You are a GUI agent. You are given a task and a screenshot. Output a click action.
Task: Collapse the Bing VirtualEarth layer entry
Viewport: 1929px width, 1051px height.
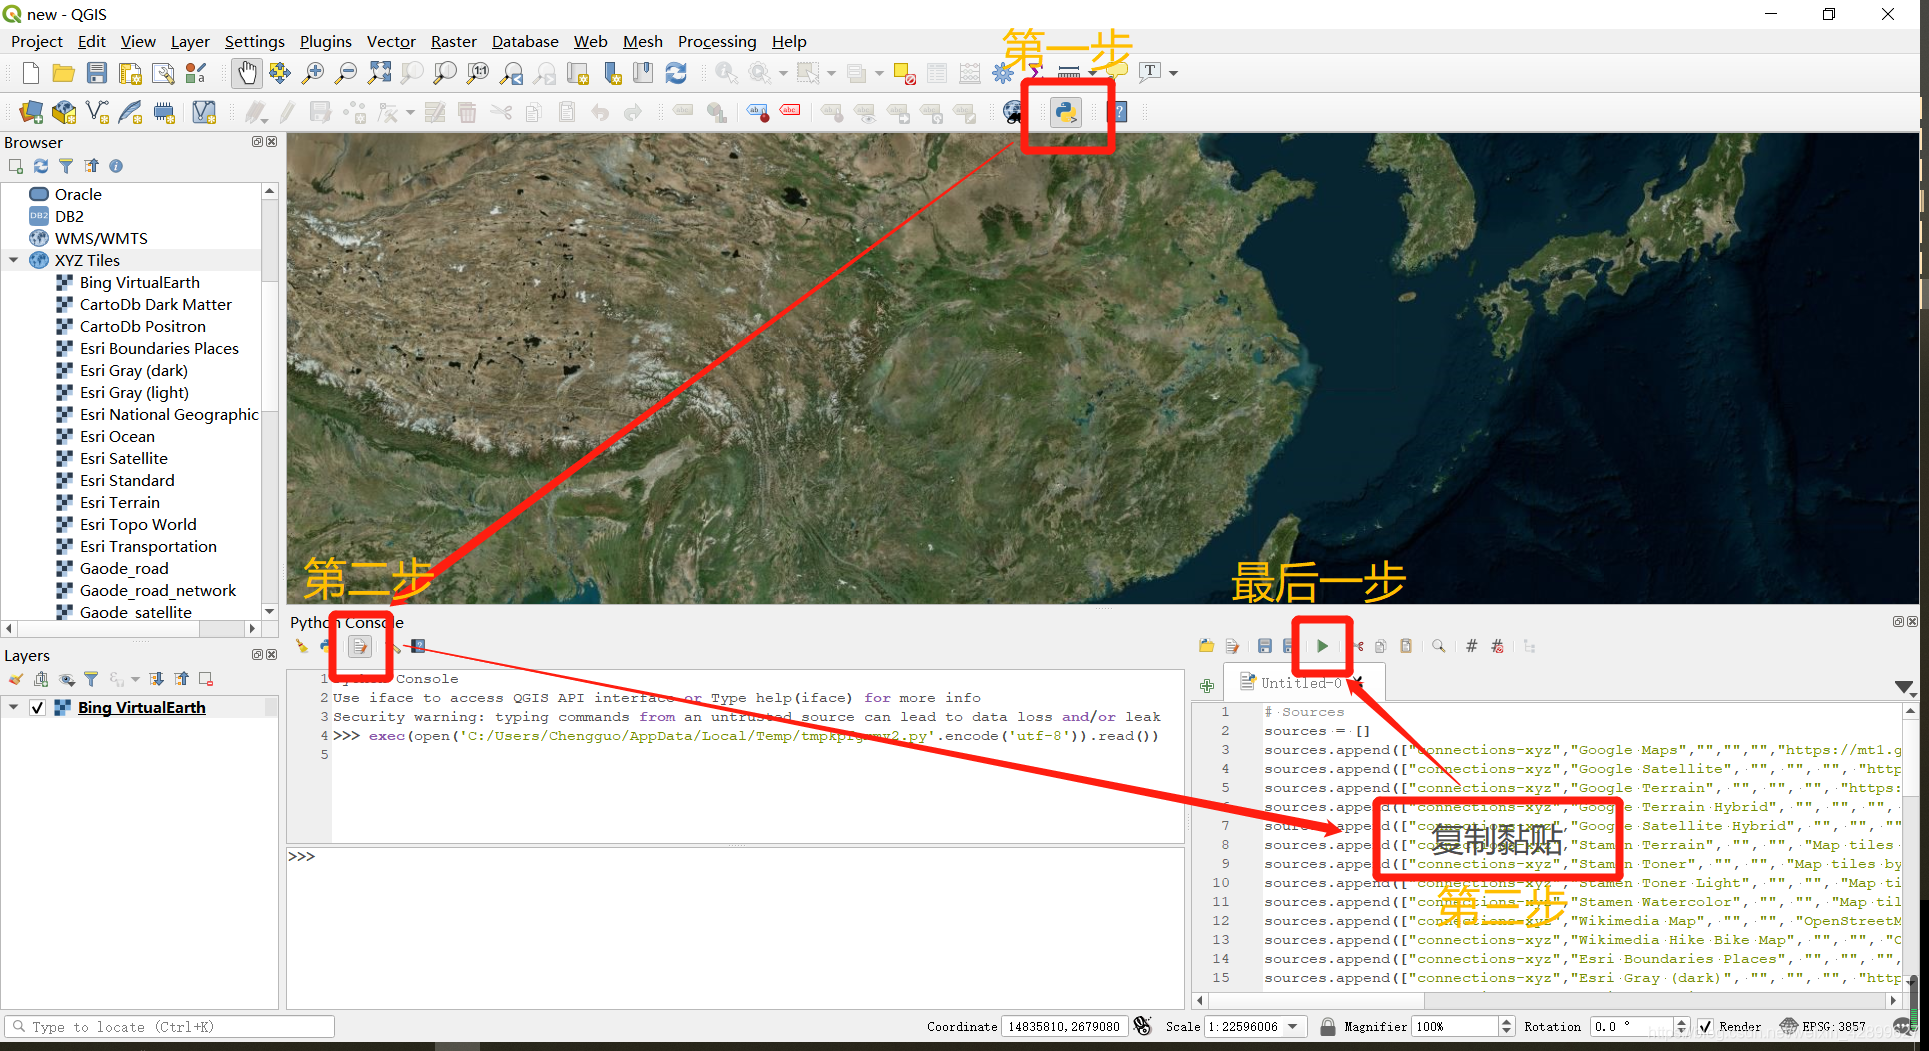click(x=14, y=707)
